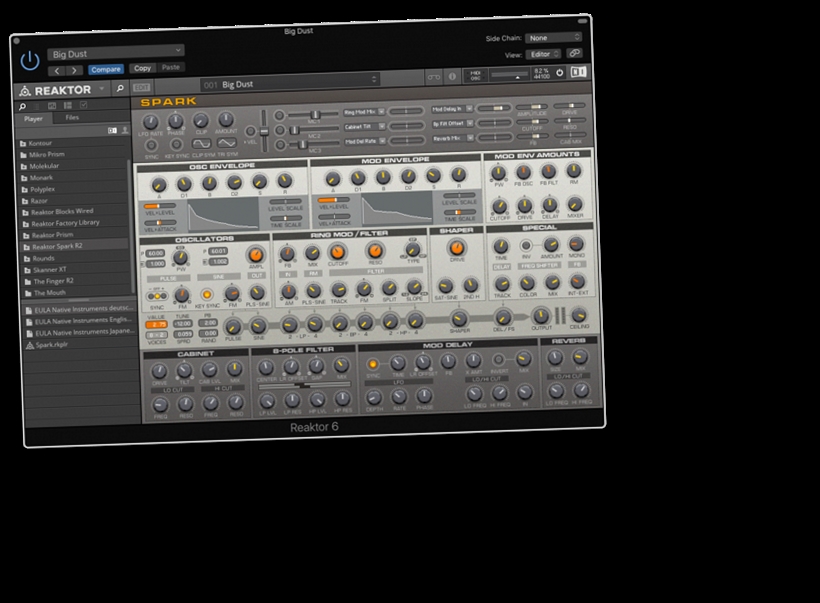
Task: Toggle the oscillator KEY SYNC orange button
Action: pos(207,295)
